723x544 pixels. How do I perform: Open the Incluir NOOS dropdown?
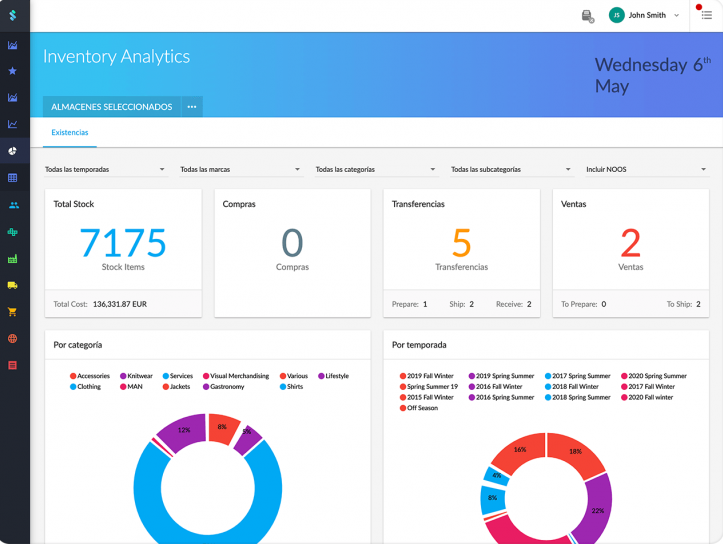646,170
